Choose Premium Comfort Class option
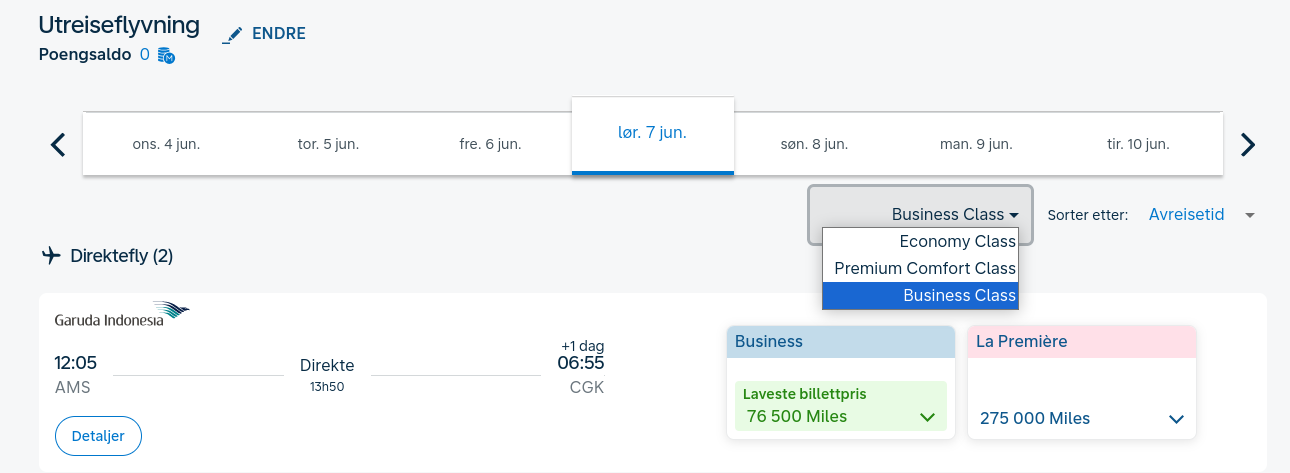1290x473 pixels. pyautogui.click(x=924, y=268)
